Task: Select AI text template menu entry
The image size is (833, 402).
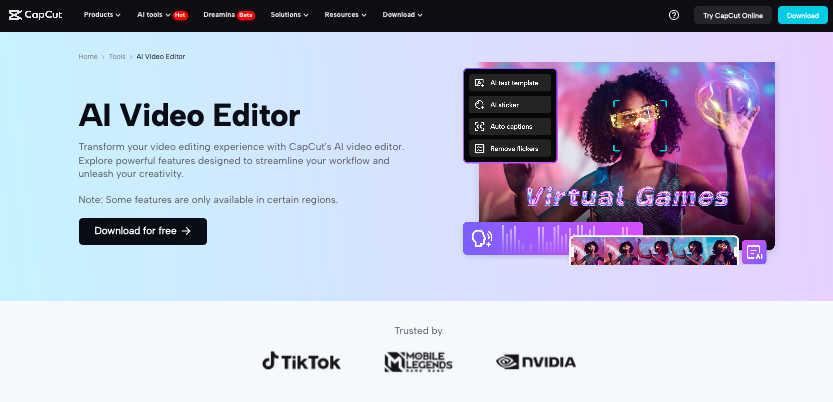Action: tap(510, 83)
